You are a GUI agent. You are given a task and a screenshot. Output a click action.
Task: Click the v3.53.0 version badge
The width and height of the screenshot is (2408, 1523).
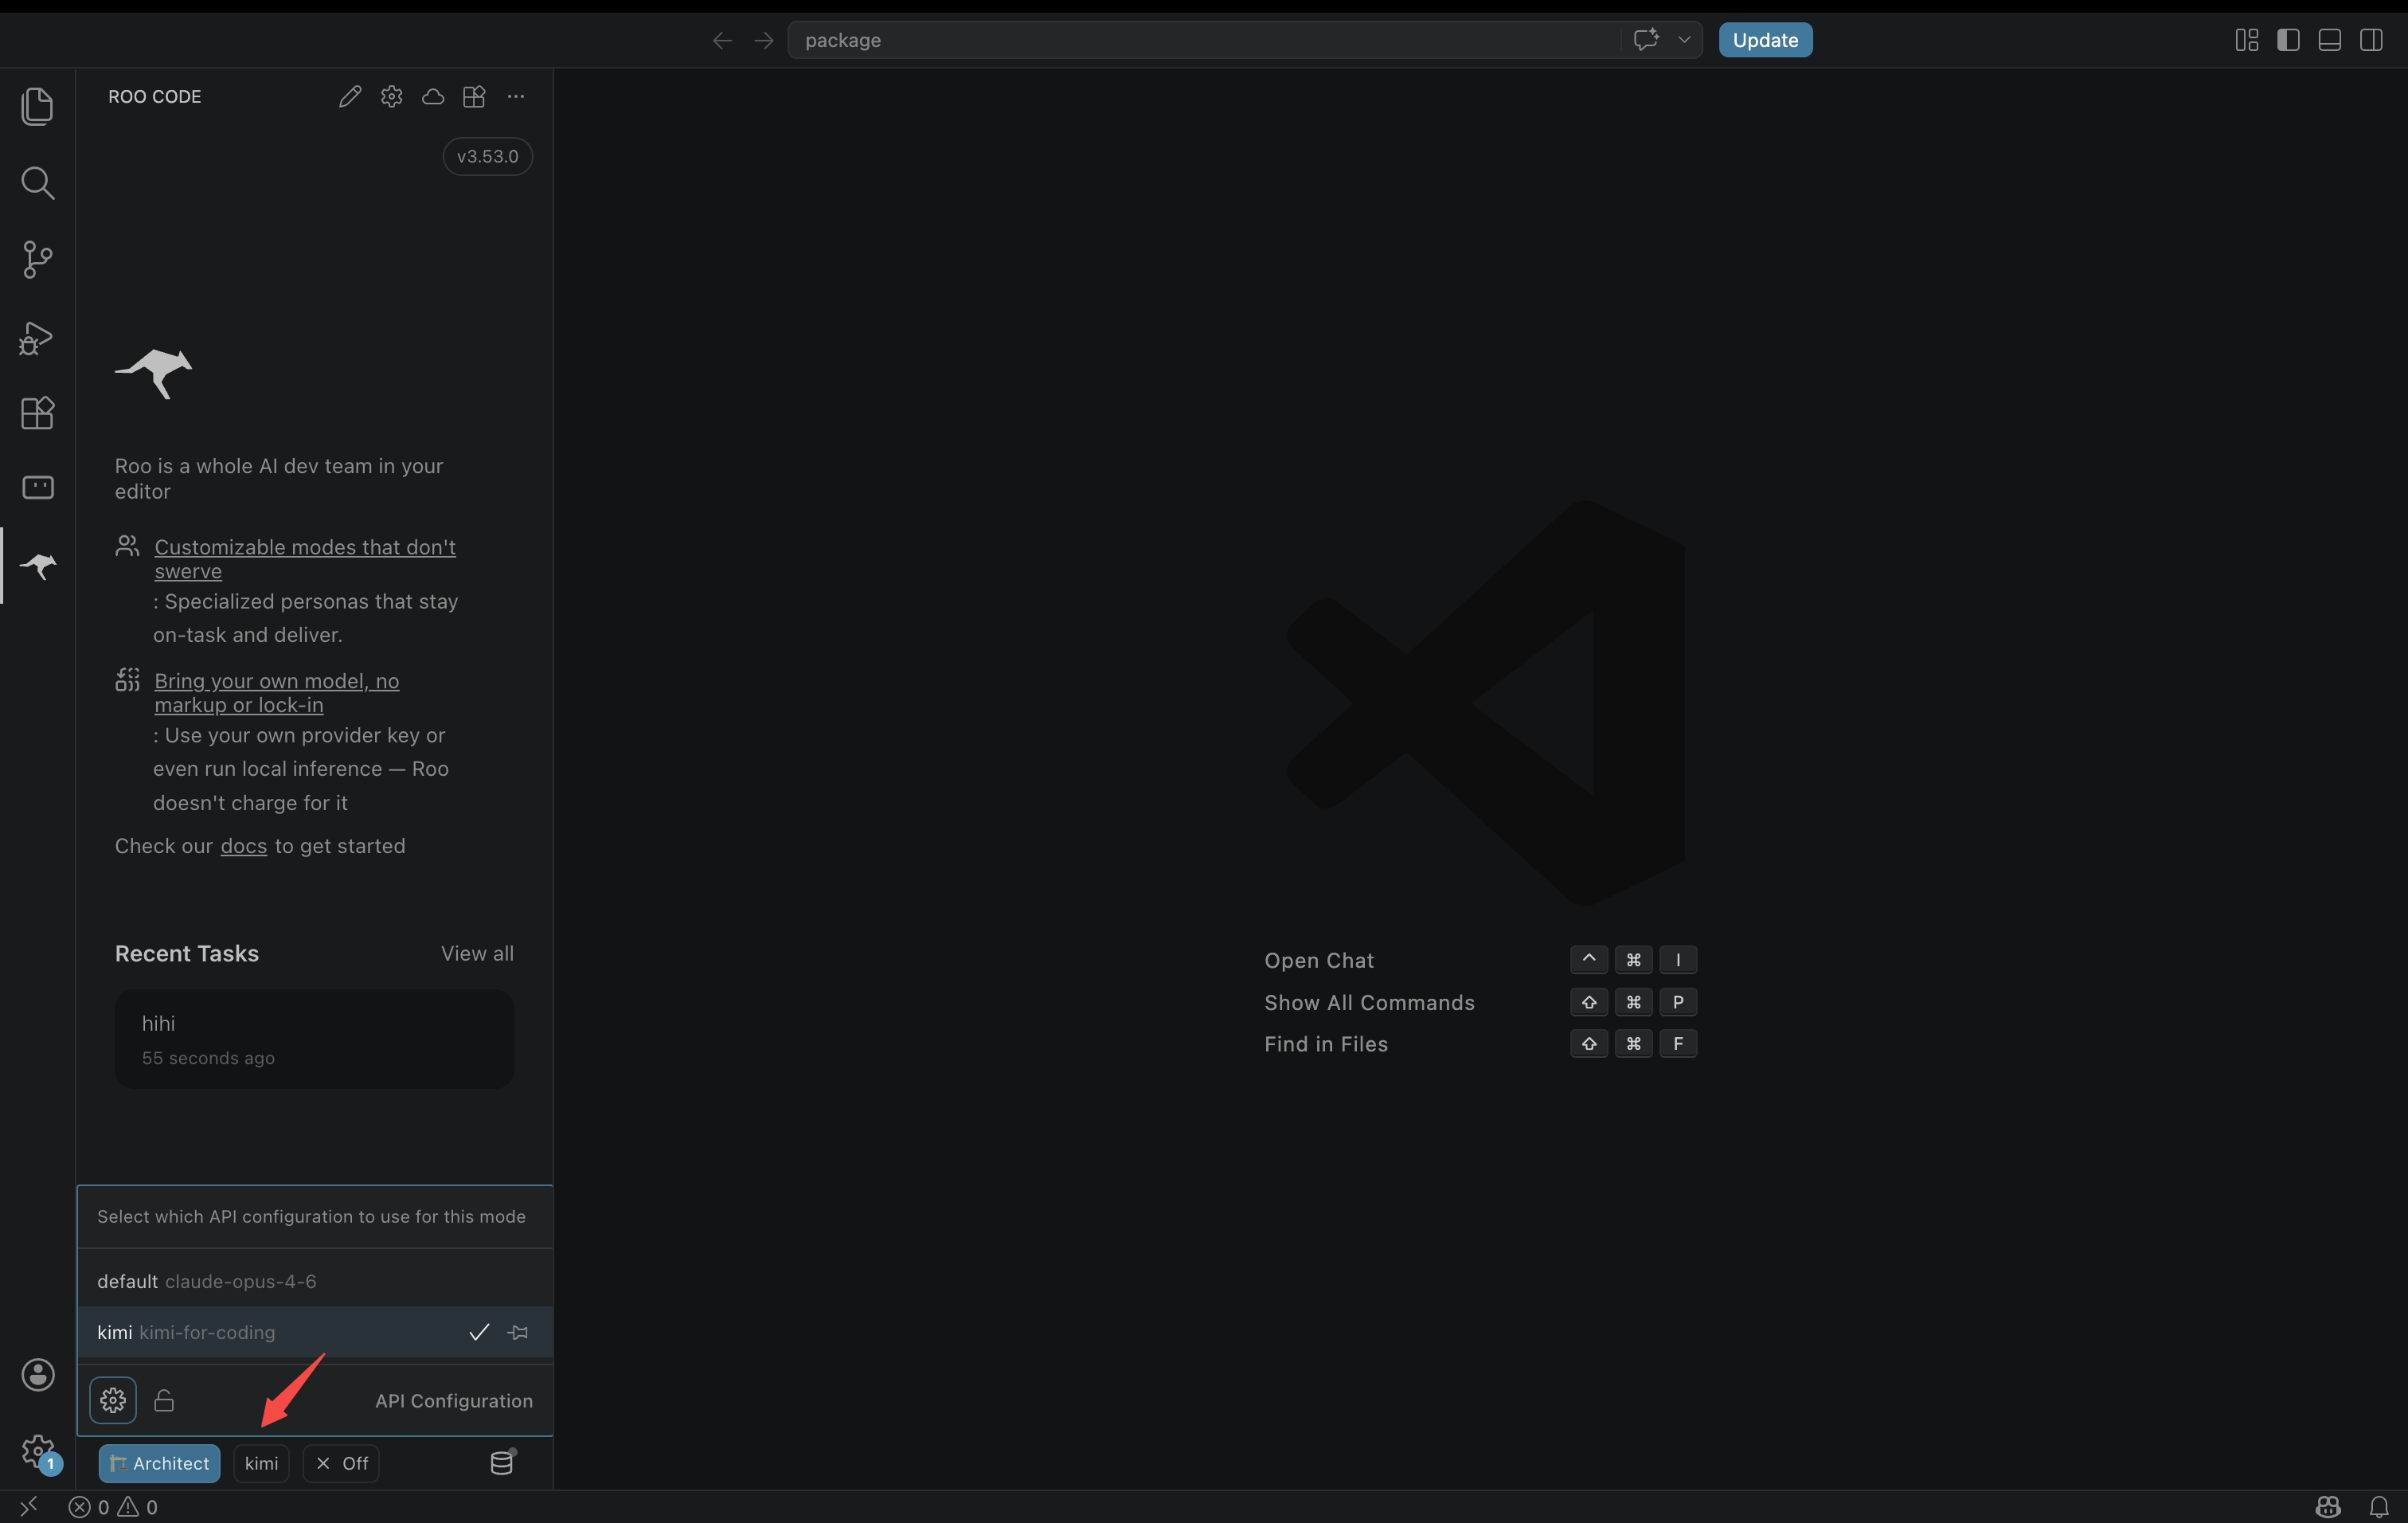click(x=488, y=157)
